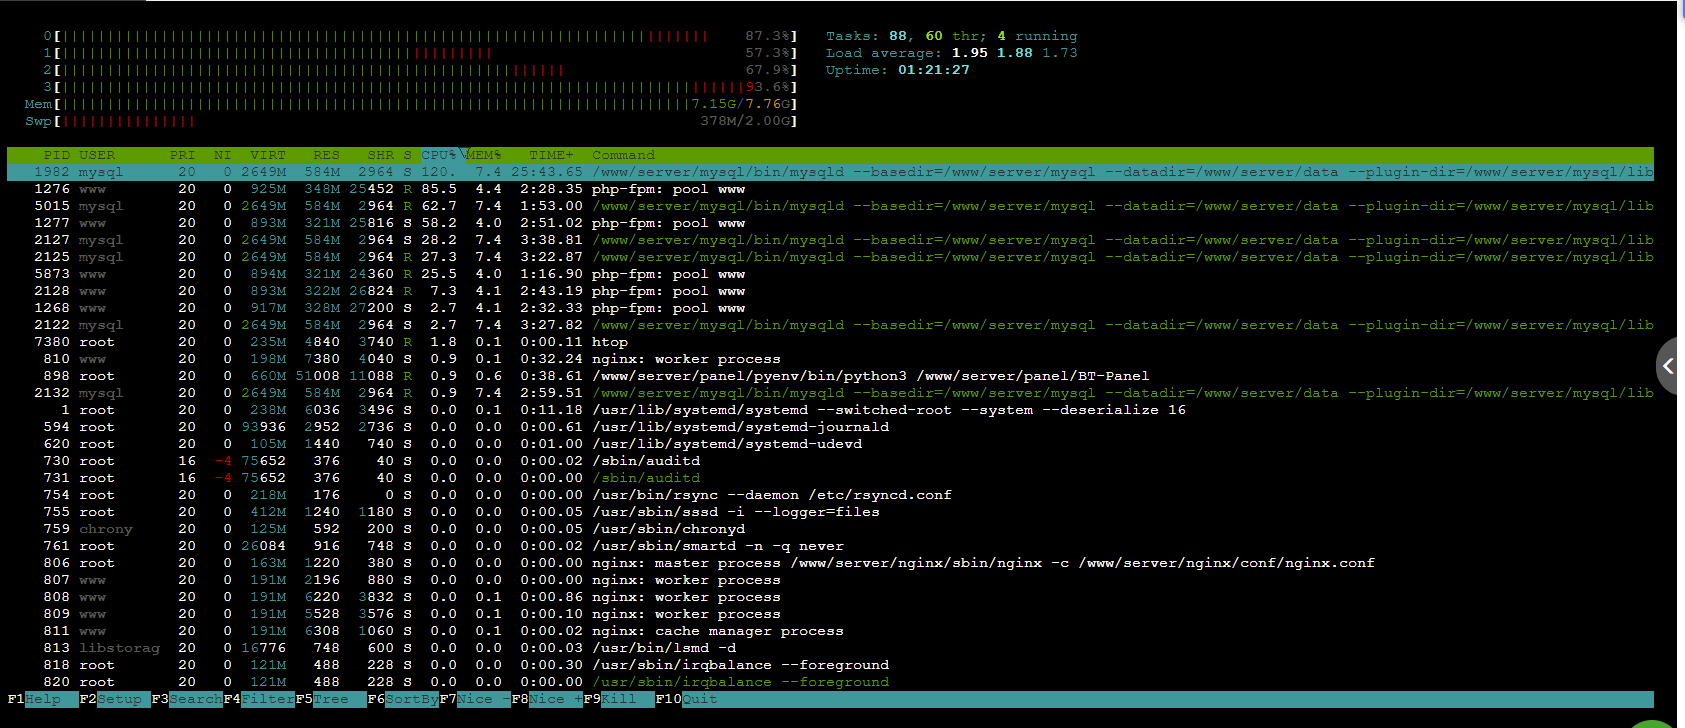Select php-fpm process with PID 1276
The height and width of the screenshot is (728, 1685).
[x=830, y=189]
